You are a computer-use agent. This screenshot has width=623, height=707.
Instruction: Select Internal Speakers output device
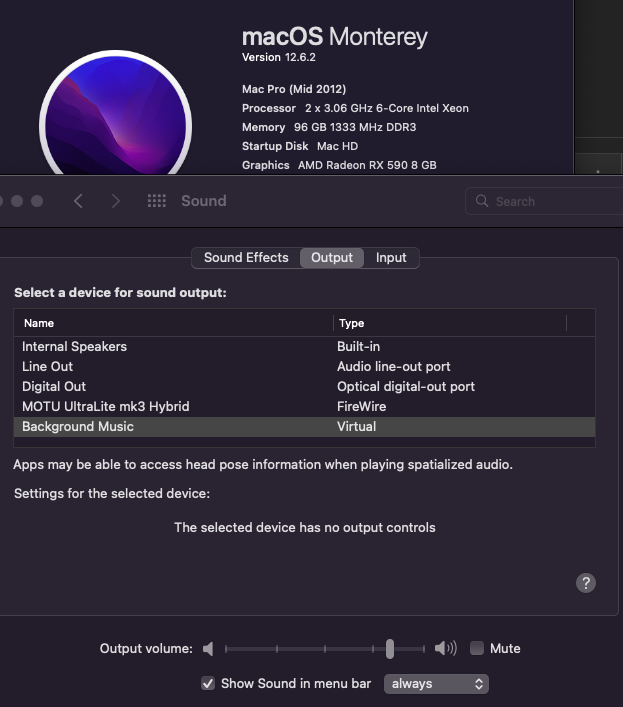point(304,346)
